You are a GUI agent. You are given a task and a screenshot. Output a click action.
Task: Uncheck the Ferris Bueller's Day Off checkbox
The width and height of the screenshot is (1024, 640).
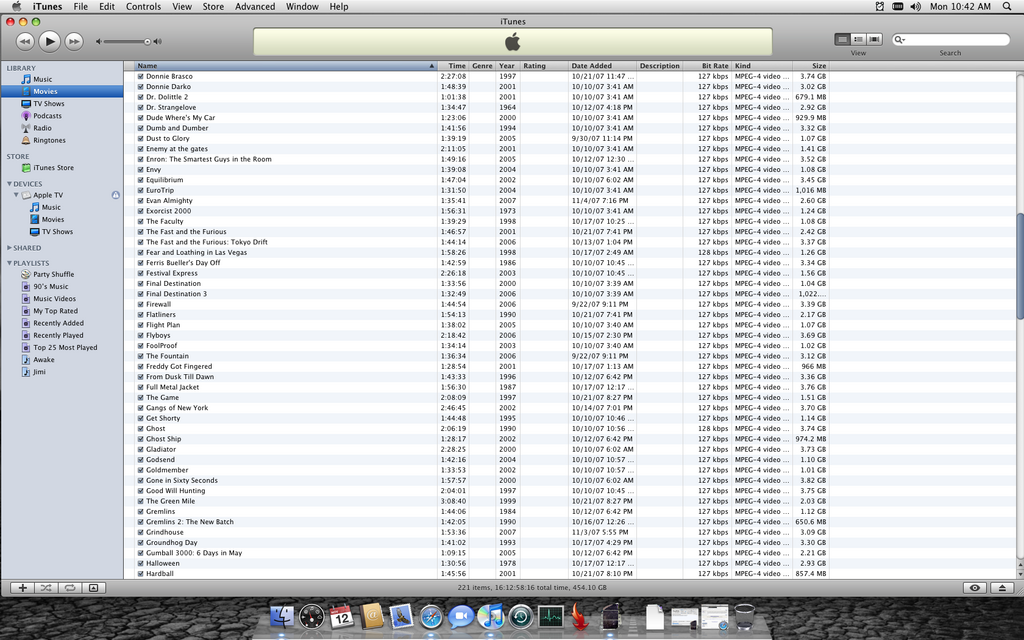[x=140, y=263]
